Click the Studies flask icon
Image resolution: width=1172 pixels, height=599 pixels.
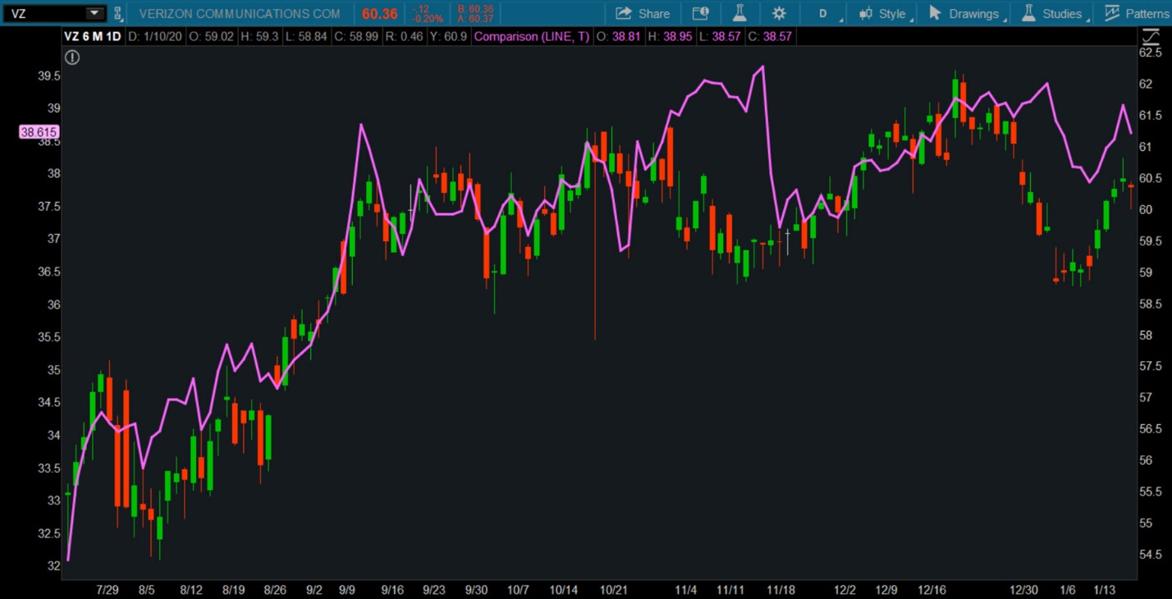point(1028,13)
